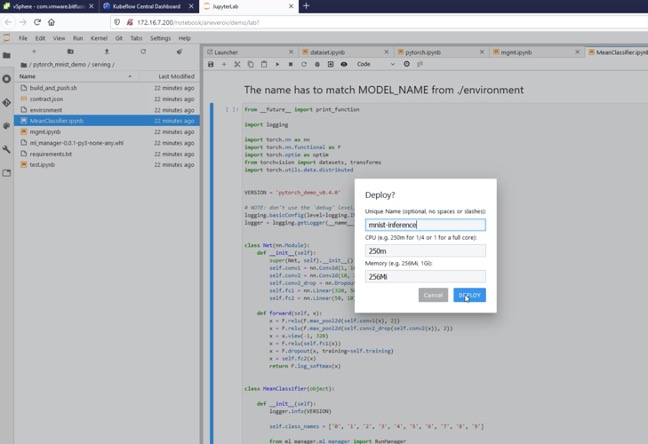The width and height of the screenshot is (648, 444).
Task: Save the notebook with the disk icon
Action: pyautogui.click(x=211, y=64)
